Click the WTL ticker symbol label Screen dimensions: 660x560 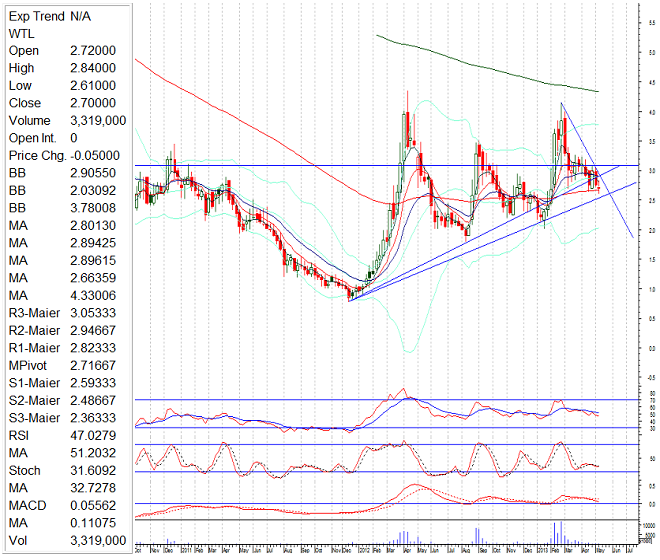[x=22, y=33]
